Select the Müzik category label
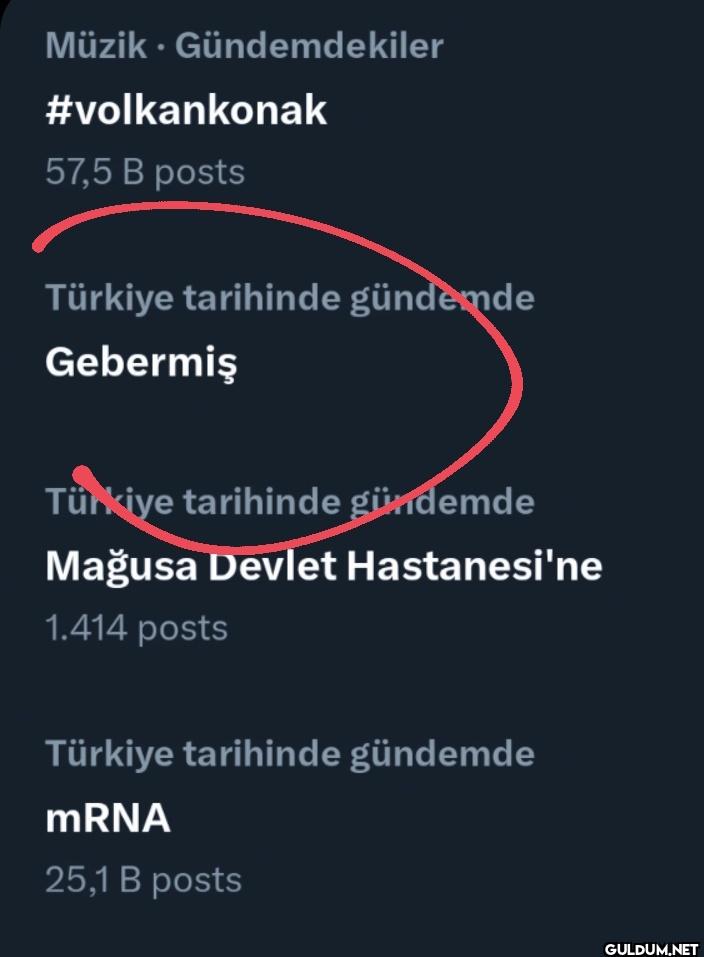The image size is (704, 957). tap(96, 45)
